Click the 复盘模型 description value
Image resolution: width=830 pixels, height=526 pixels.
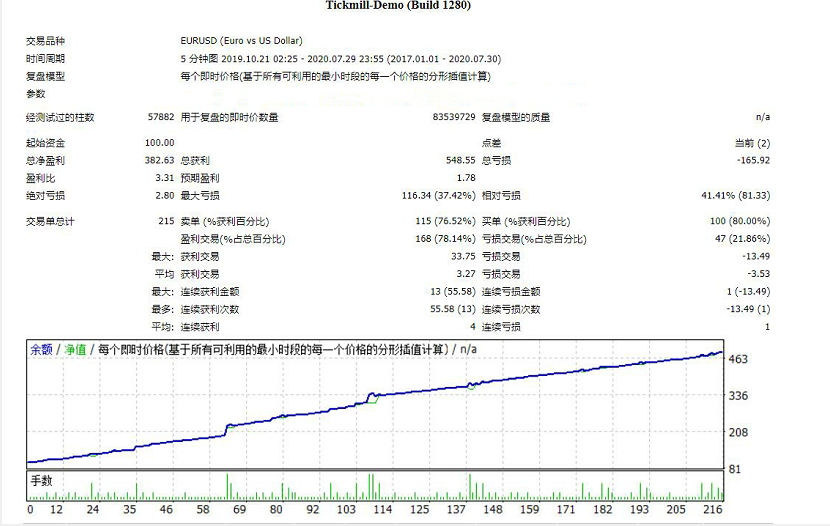pyautogui.click(x=336, y=76)
